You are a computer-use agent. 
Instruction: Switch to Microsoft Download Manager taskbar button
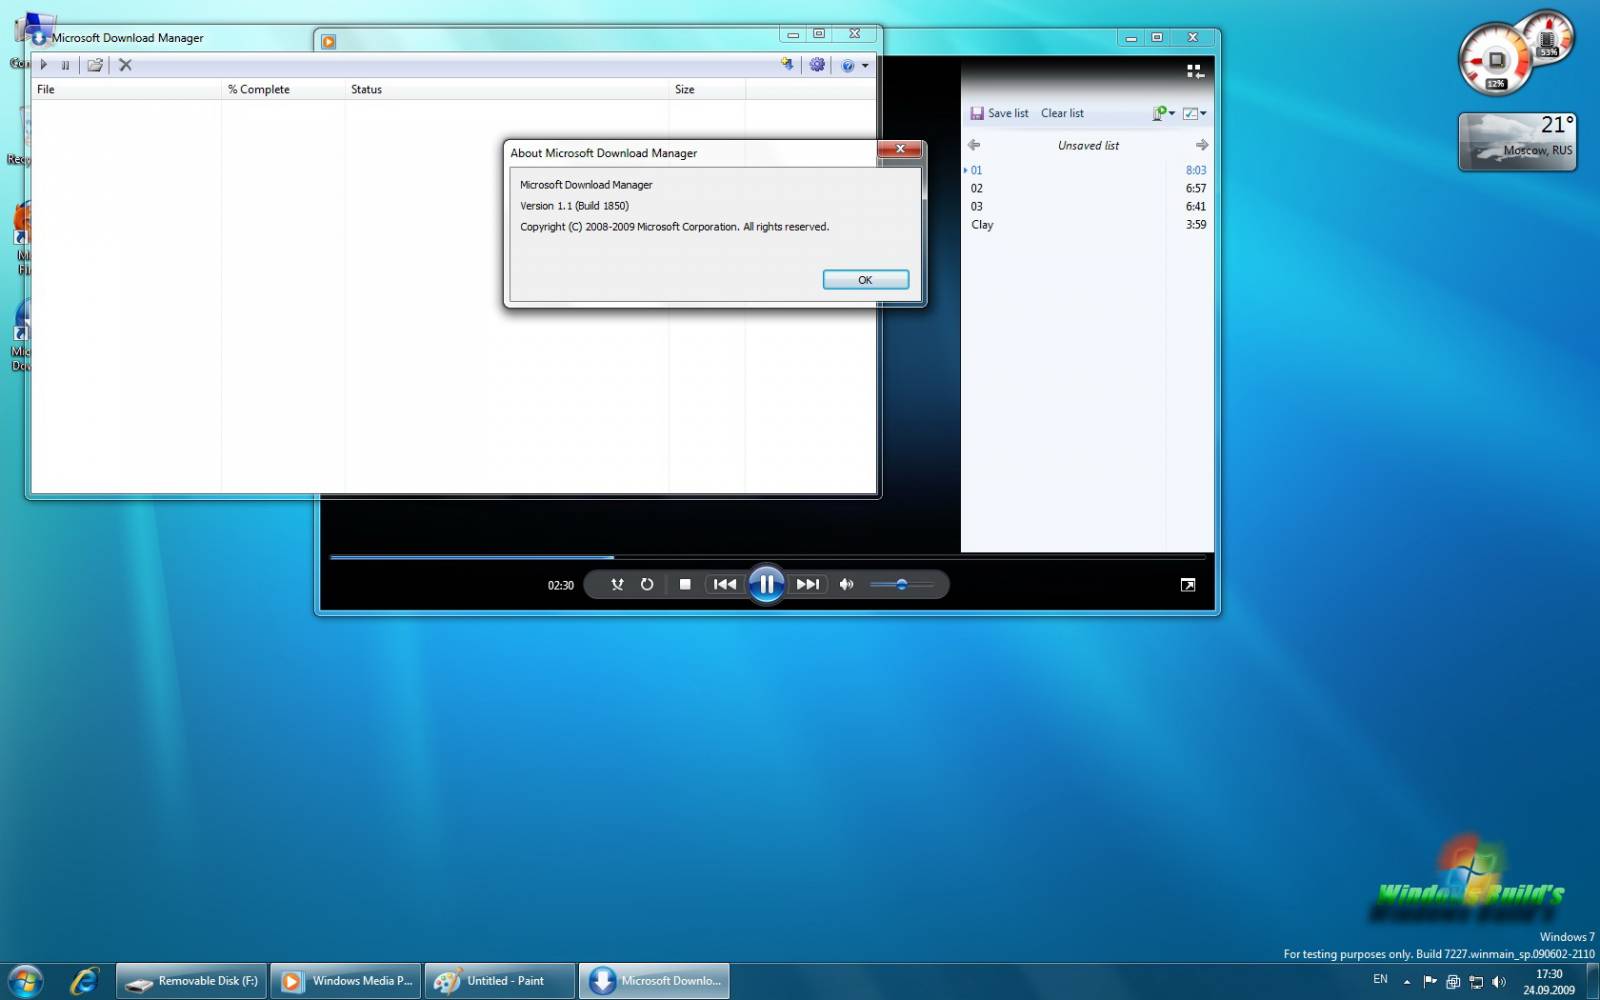(654, 981)
